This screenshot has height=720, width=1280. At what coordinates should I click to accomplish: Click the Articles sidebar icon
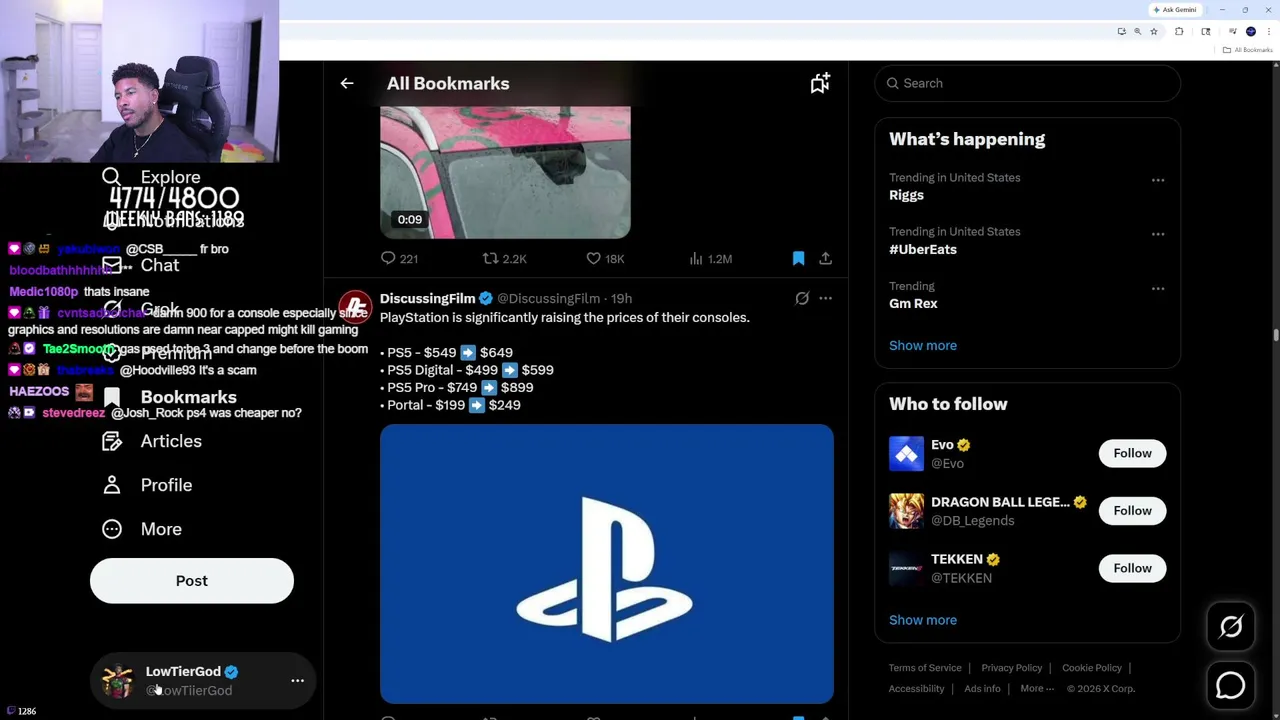point(112,441)
